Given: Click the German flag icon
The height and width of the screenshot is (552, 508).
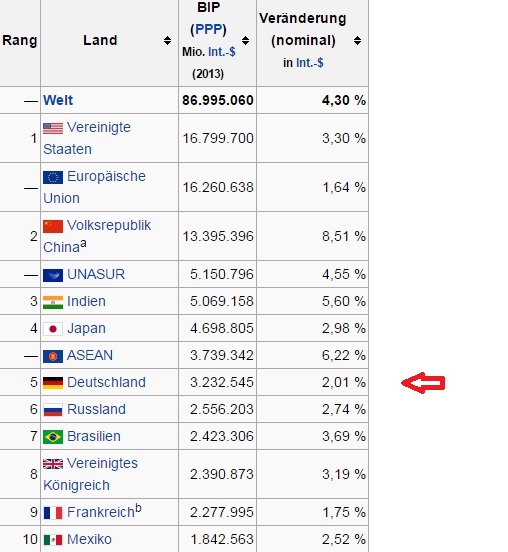Looking at the screenshot, I should pos(53,383).
